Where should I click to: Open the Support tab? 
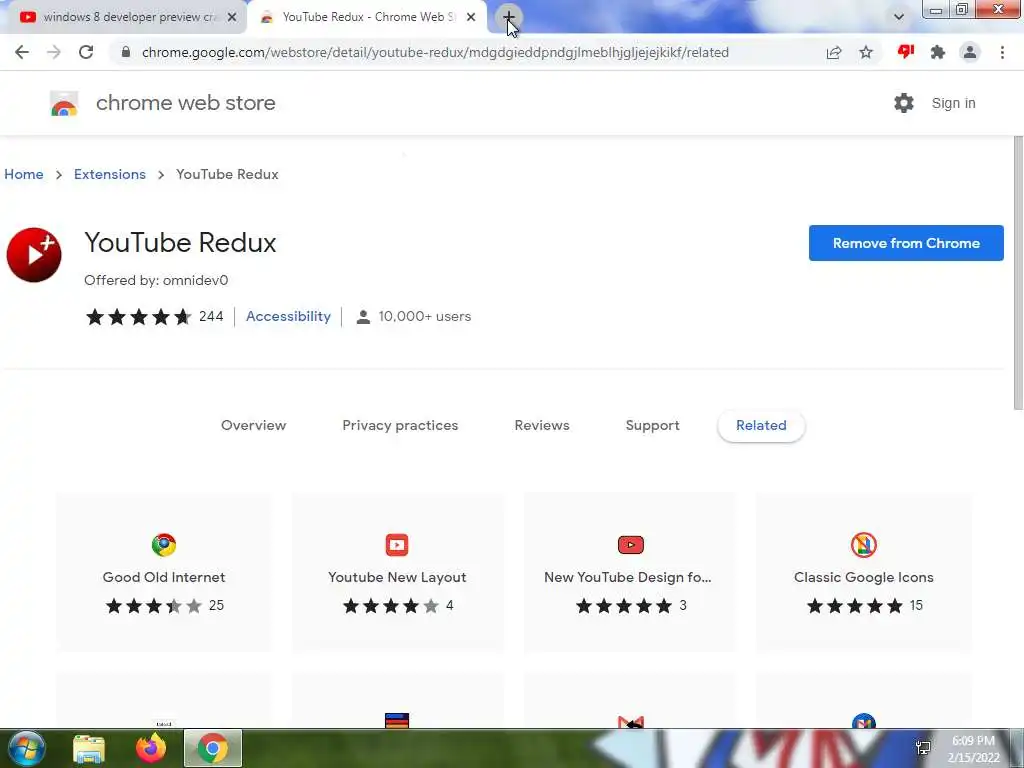(652, 425)
